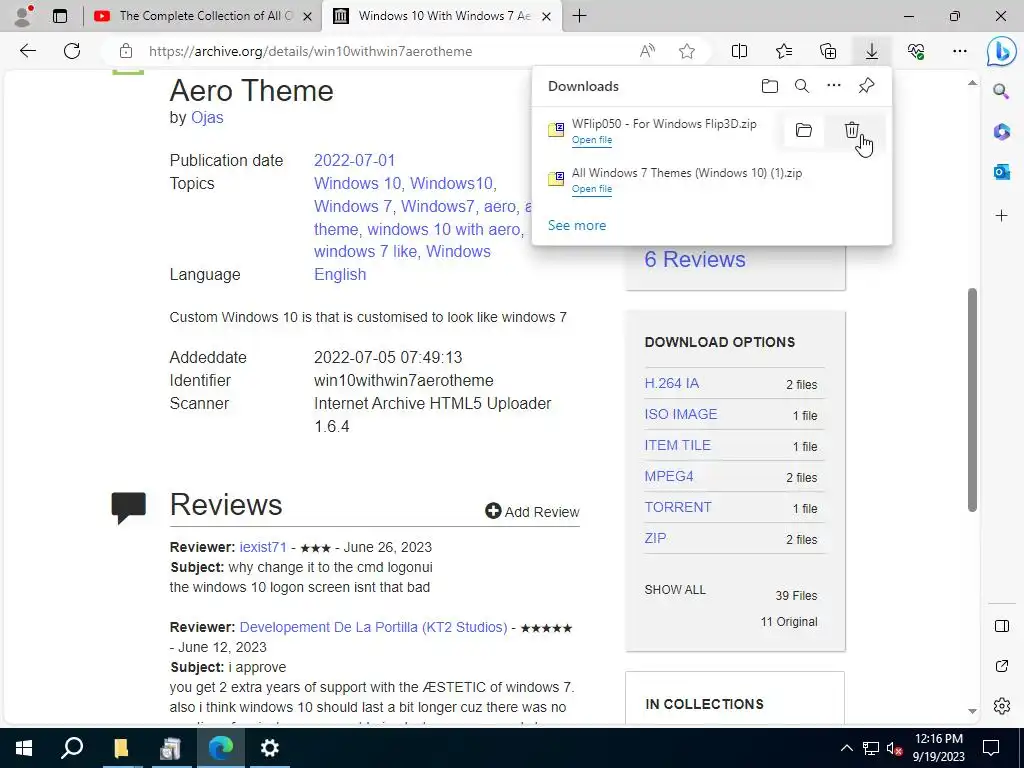Image resolution: width=1024 pixels, height=768 pixels.
Task: Open sidebar settings gear
Action: (x=1001, y=706)
